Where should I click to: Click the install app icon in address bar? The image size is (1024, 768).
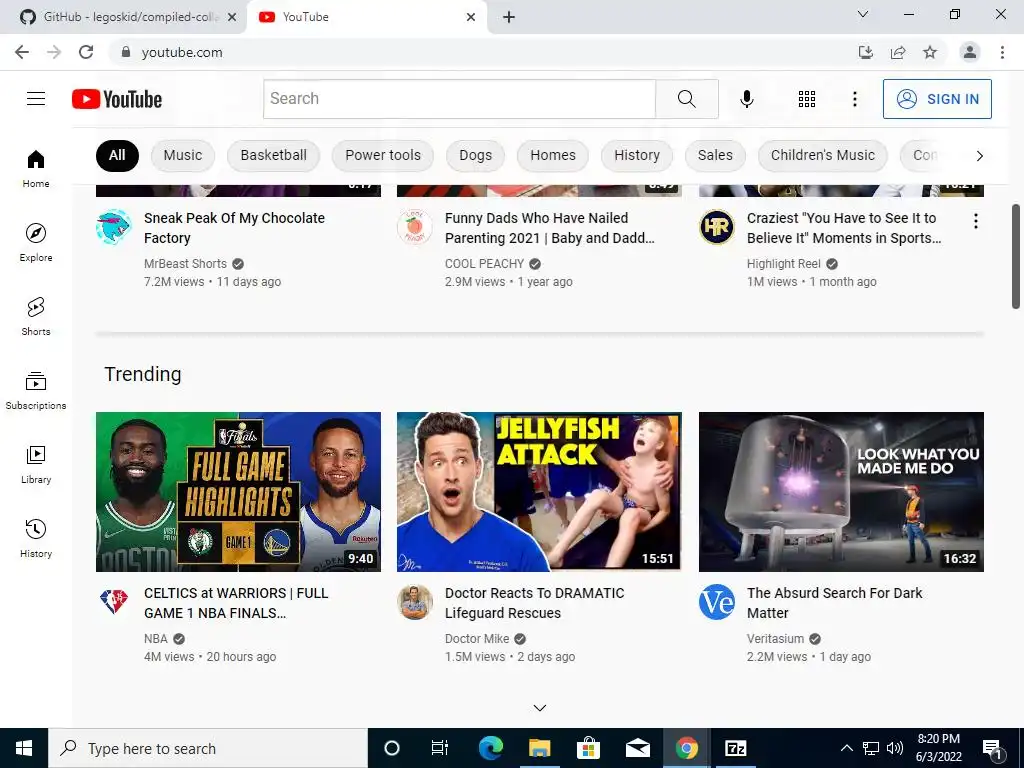tap(866, 52)
